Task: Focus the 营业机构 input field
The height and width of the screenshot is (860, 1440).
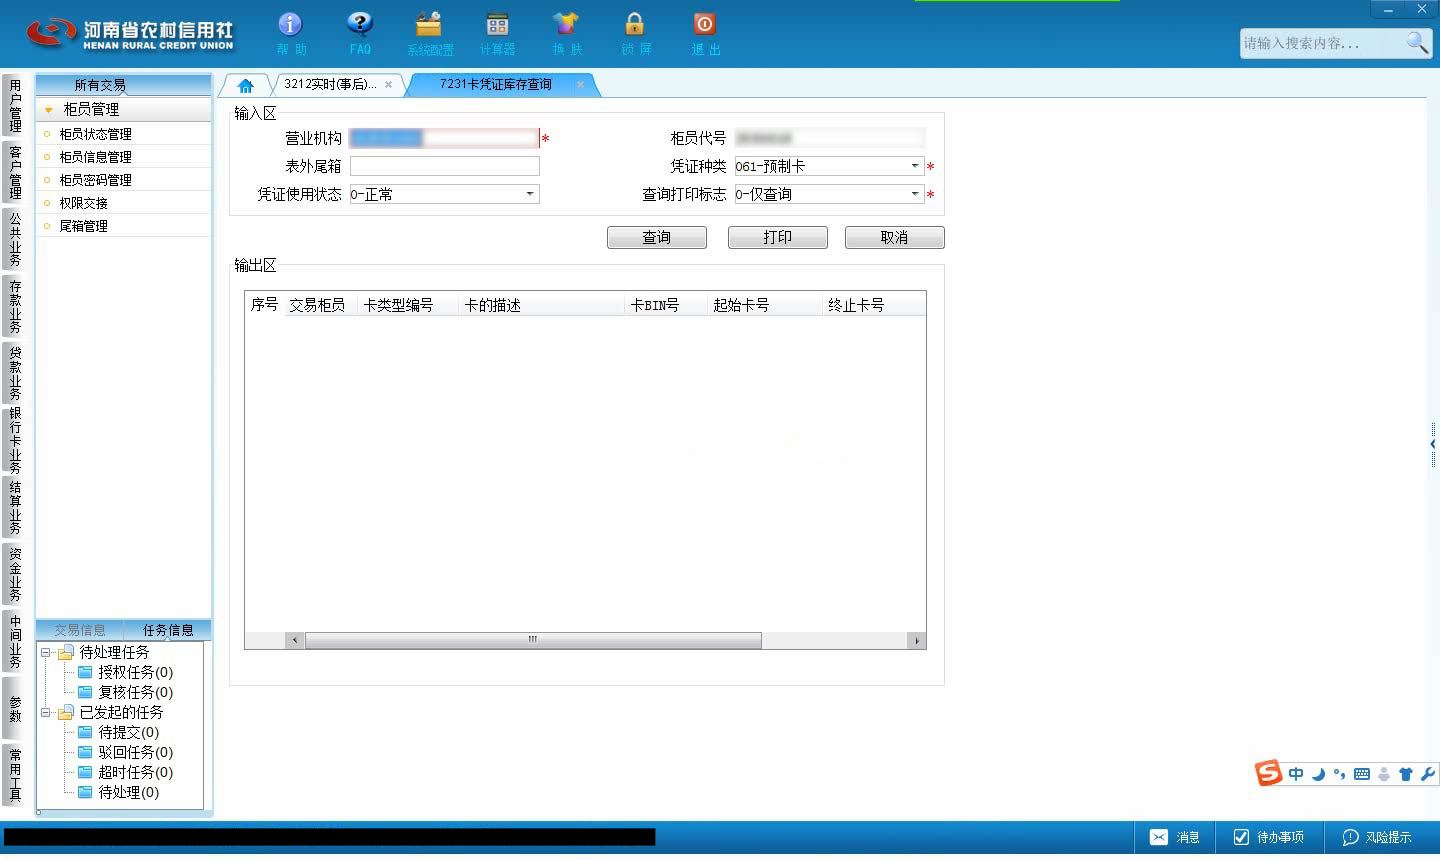Action: (444, 138)
